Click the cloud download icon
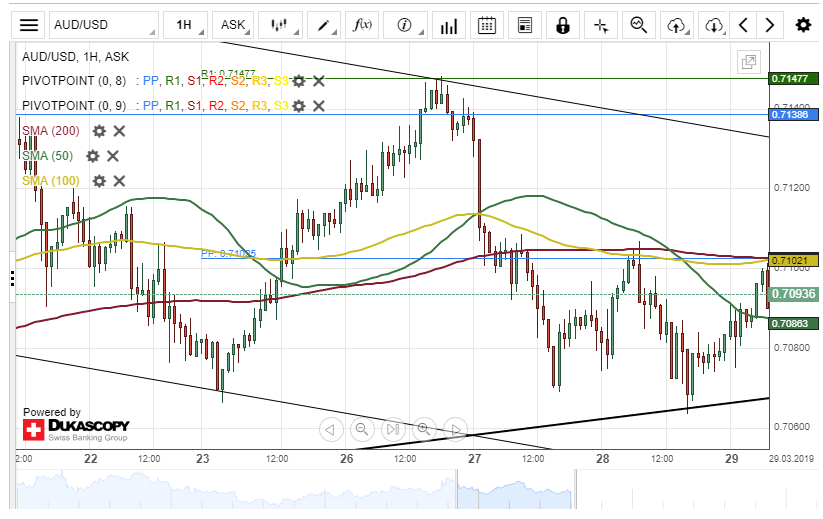This screenshot has height=519, width=823. coord(713,25)
